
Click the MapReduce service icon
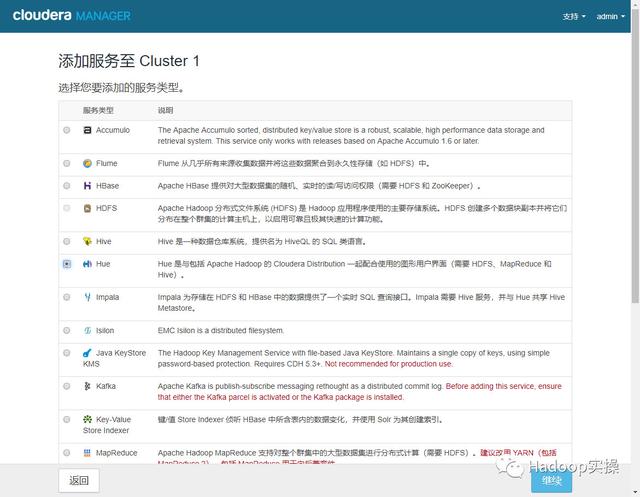87,453
